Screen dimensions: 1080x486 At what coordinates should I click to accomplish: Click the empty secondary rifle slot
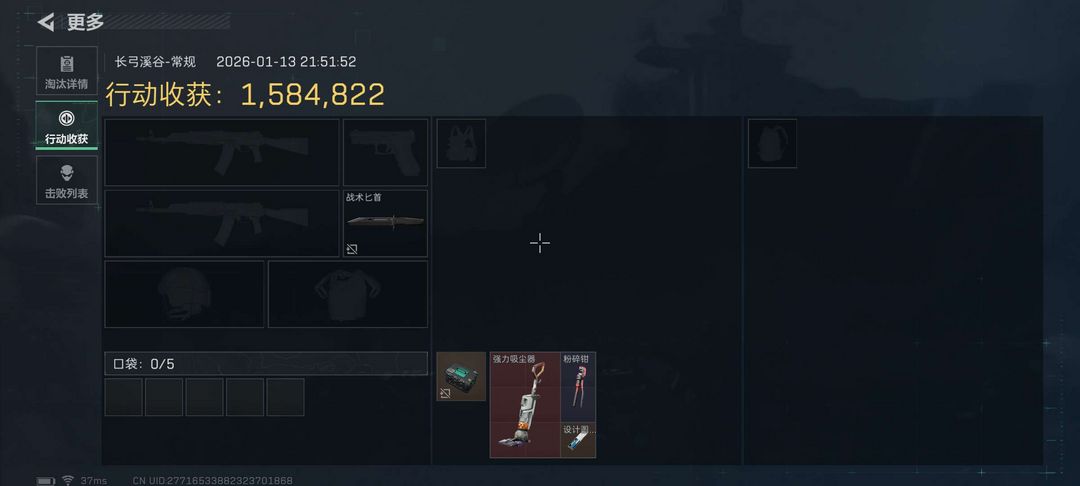222,223
